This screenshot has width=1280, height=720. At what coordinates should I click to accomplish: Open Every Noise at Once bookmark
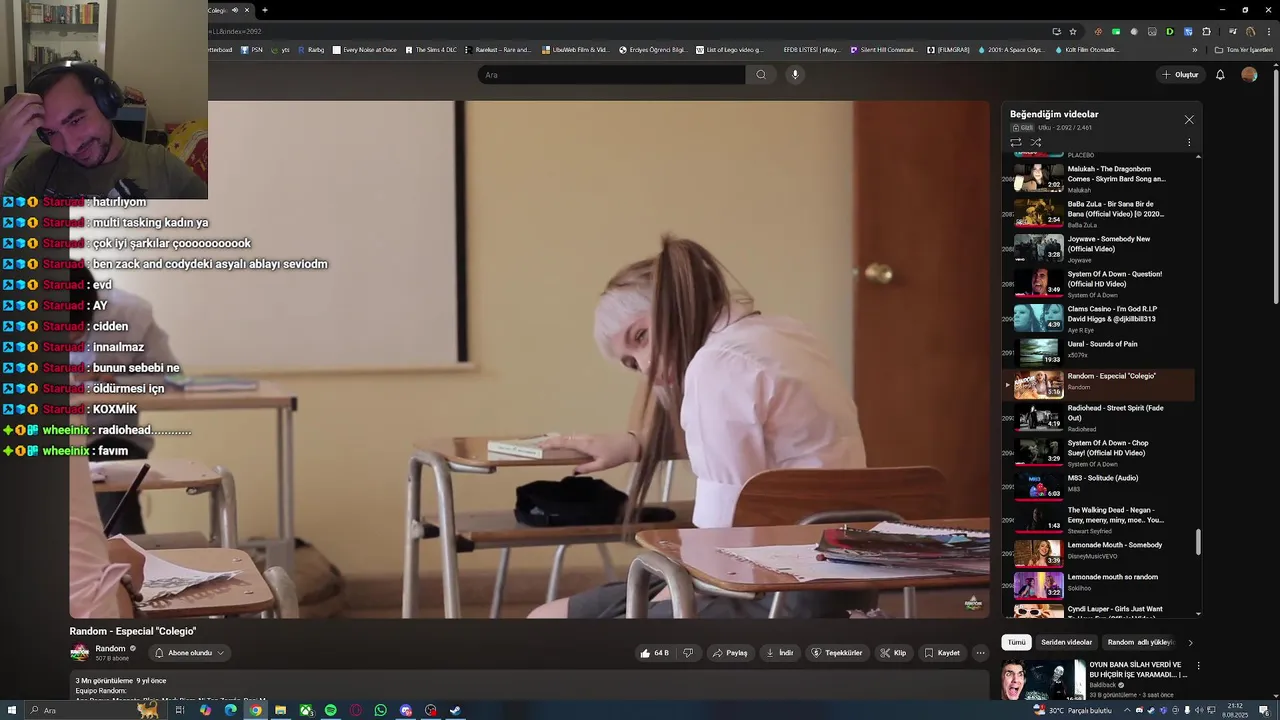pos(364,49)
